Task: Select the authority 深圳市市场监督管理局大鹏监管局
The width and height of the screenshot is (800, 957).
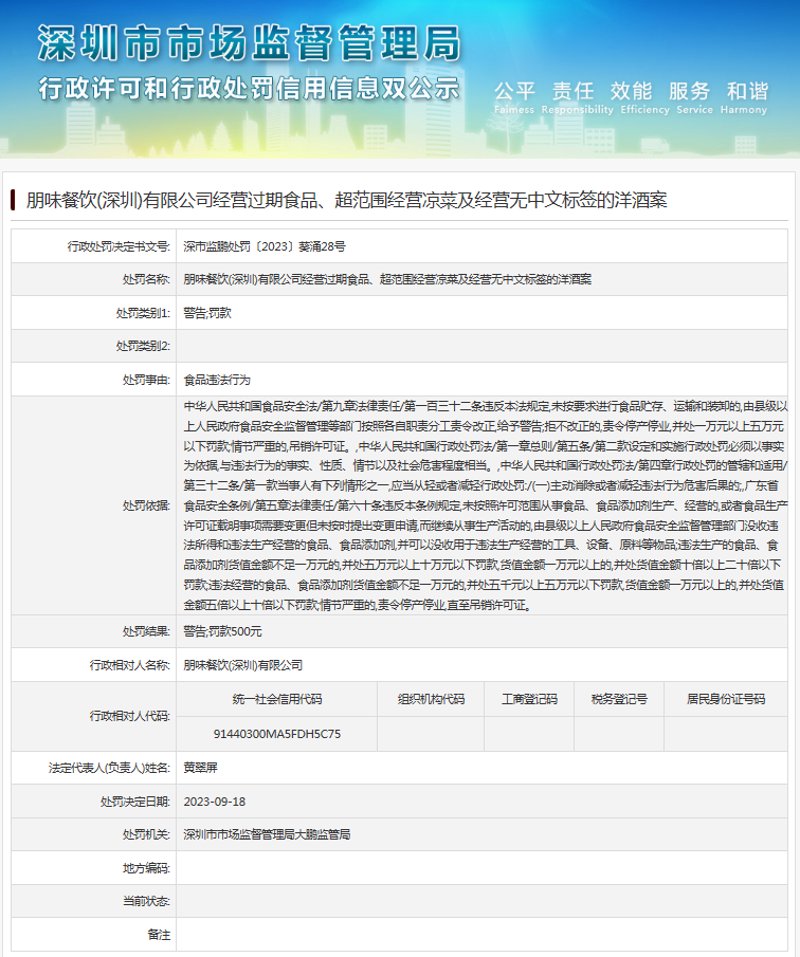Action: [267, 834]
